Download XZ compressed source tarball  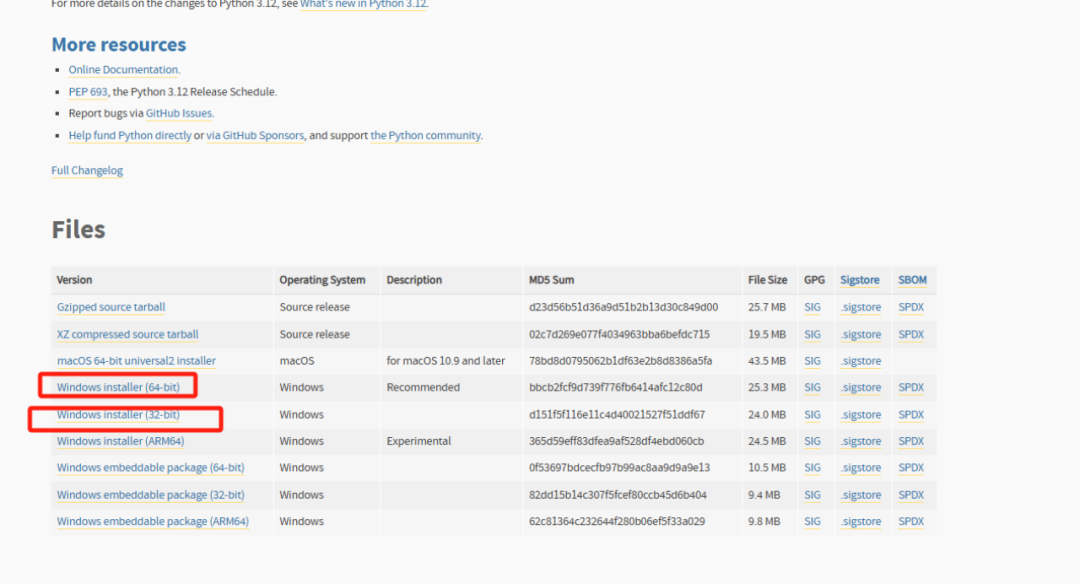(x=127, y=334)
